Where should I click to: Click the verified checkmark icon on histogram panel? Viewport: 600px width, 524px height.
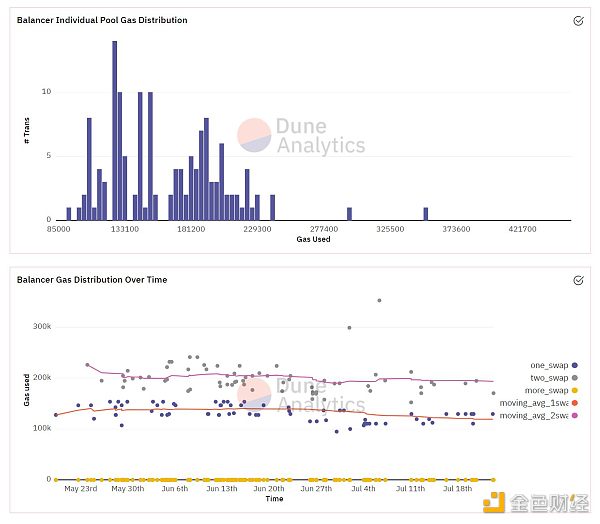(578, 20)
